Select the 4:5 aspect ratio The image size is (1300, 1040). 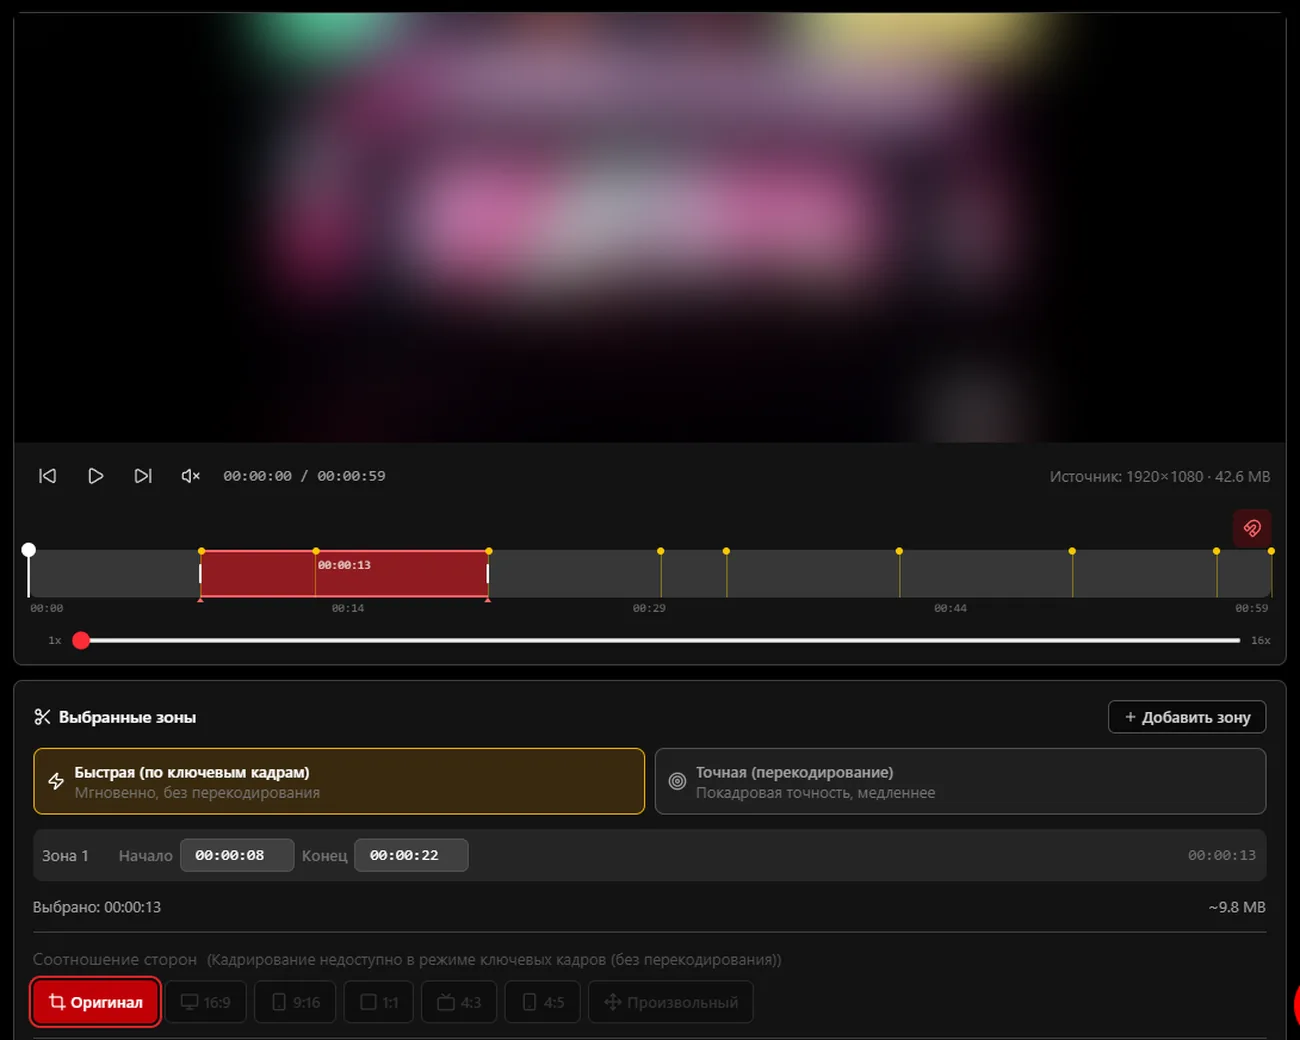pos(543,1002)
